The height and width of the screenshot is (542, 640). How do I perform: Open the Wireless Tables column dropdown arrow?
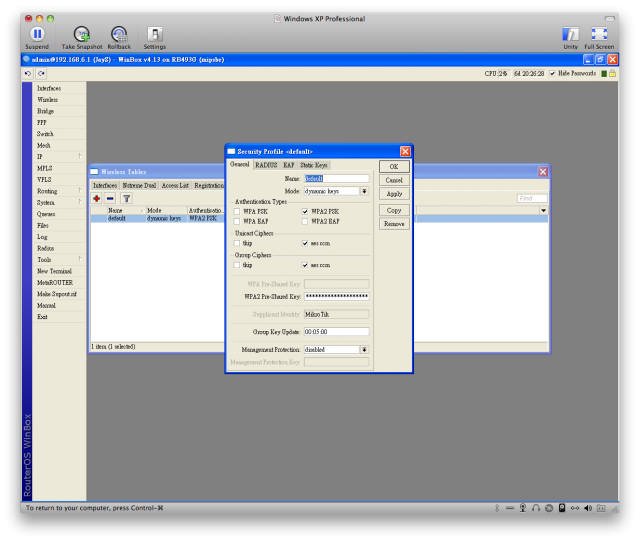[543, 211]
